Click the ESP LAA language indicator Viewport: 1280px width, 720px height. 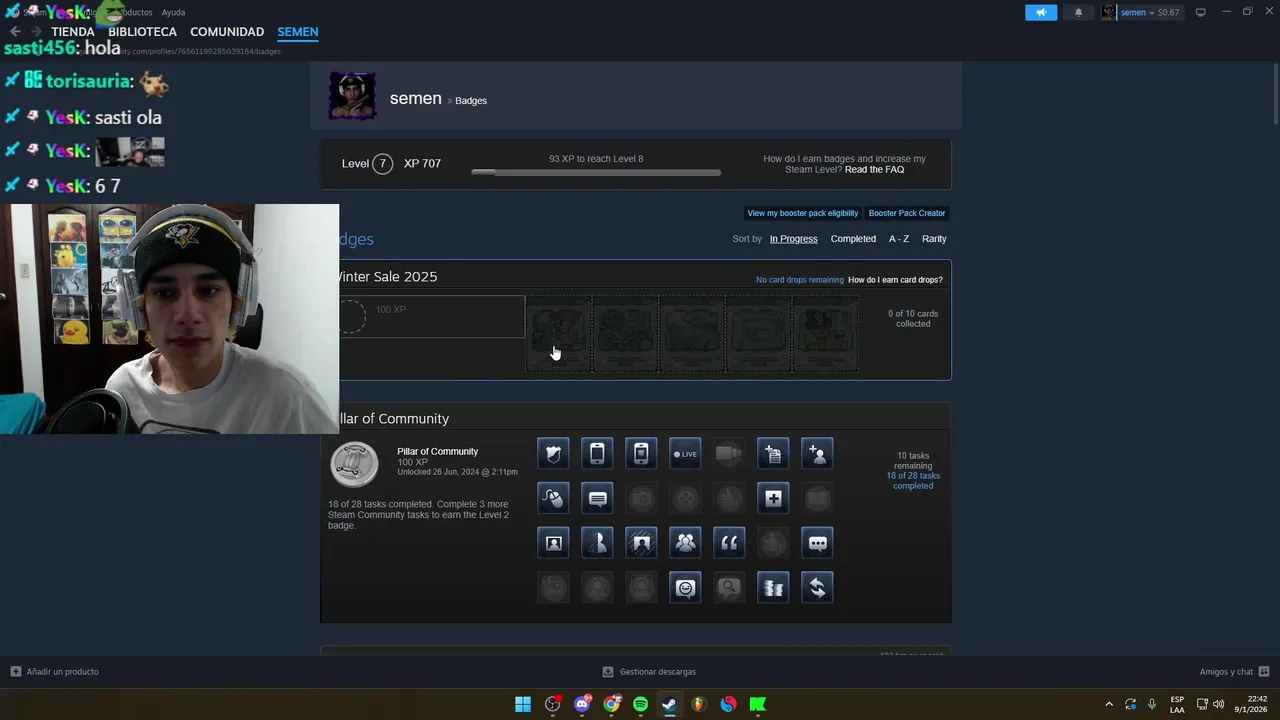point(1177,704)
